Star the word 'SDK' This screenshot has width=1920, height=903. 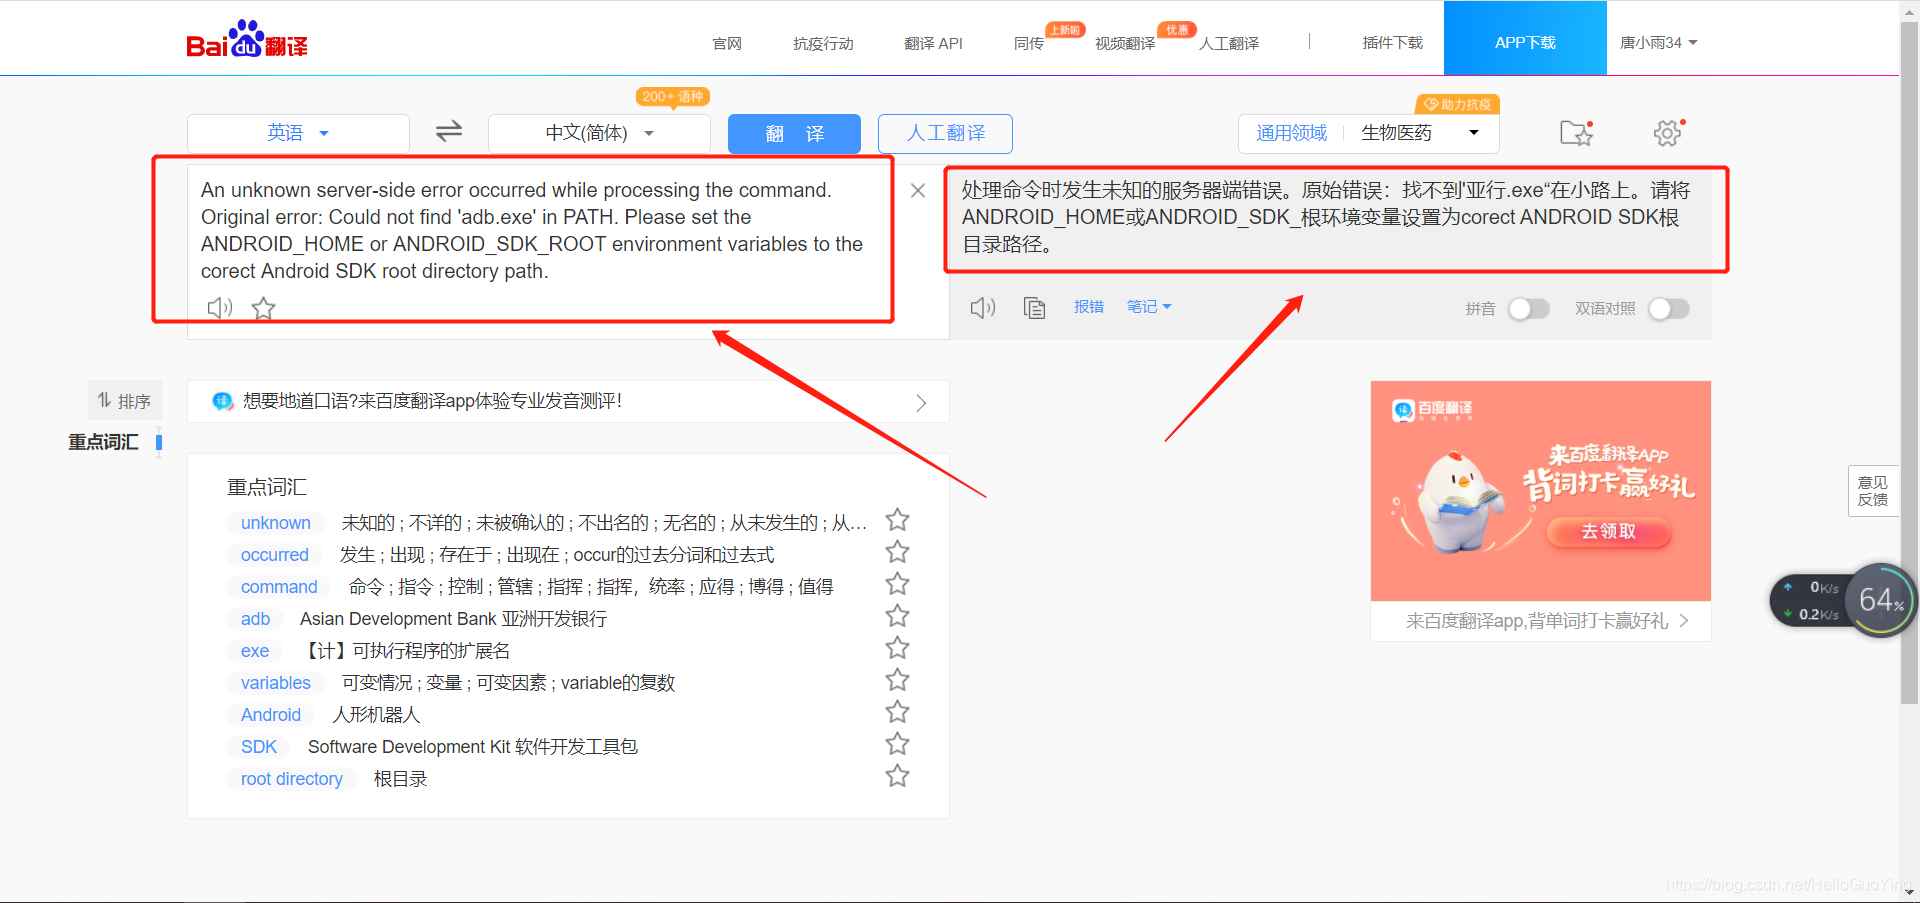pos(898,744)
